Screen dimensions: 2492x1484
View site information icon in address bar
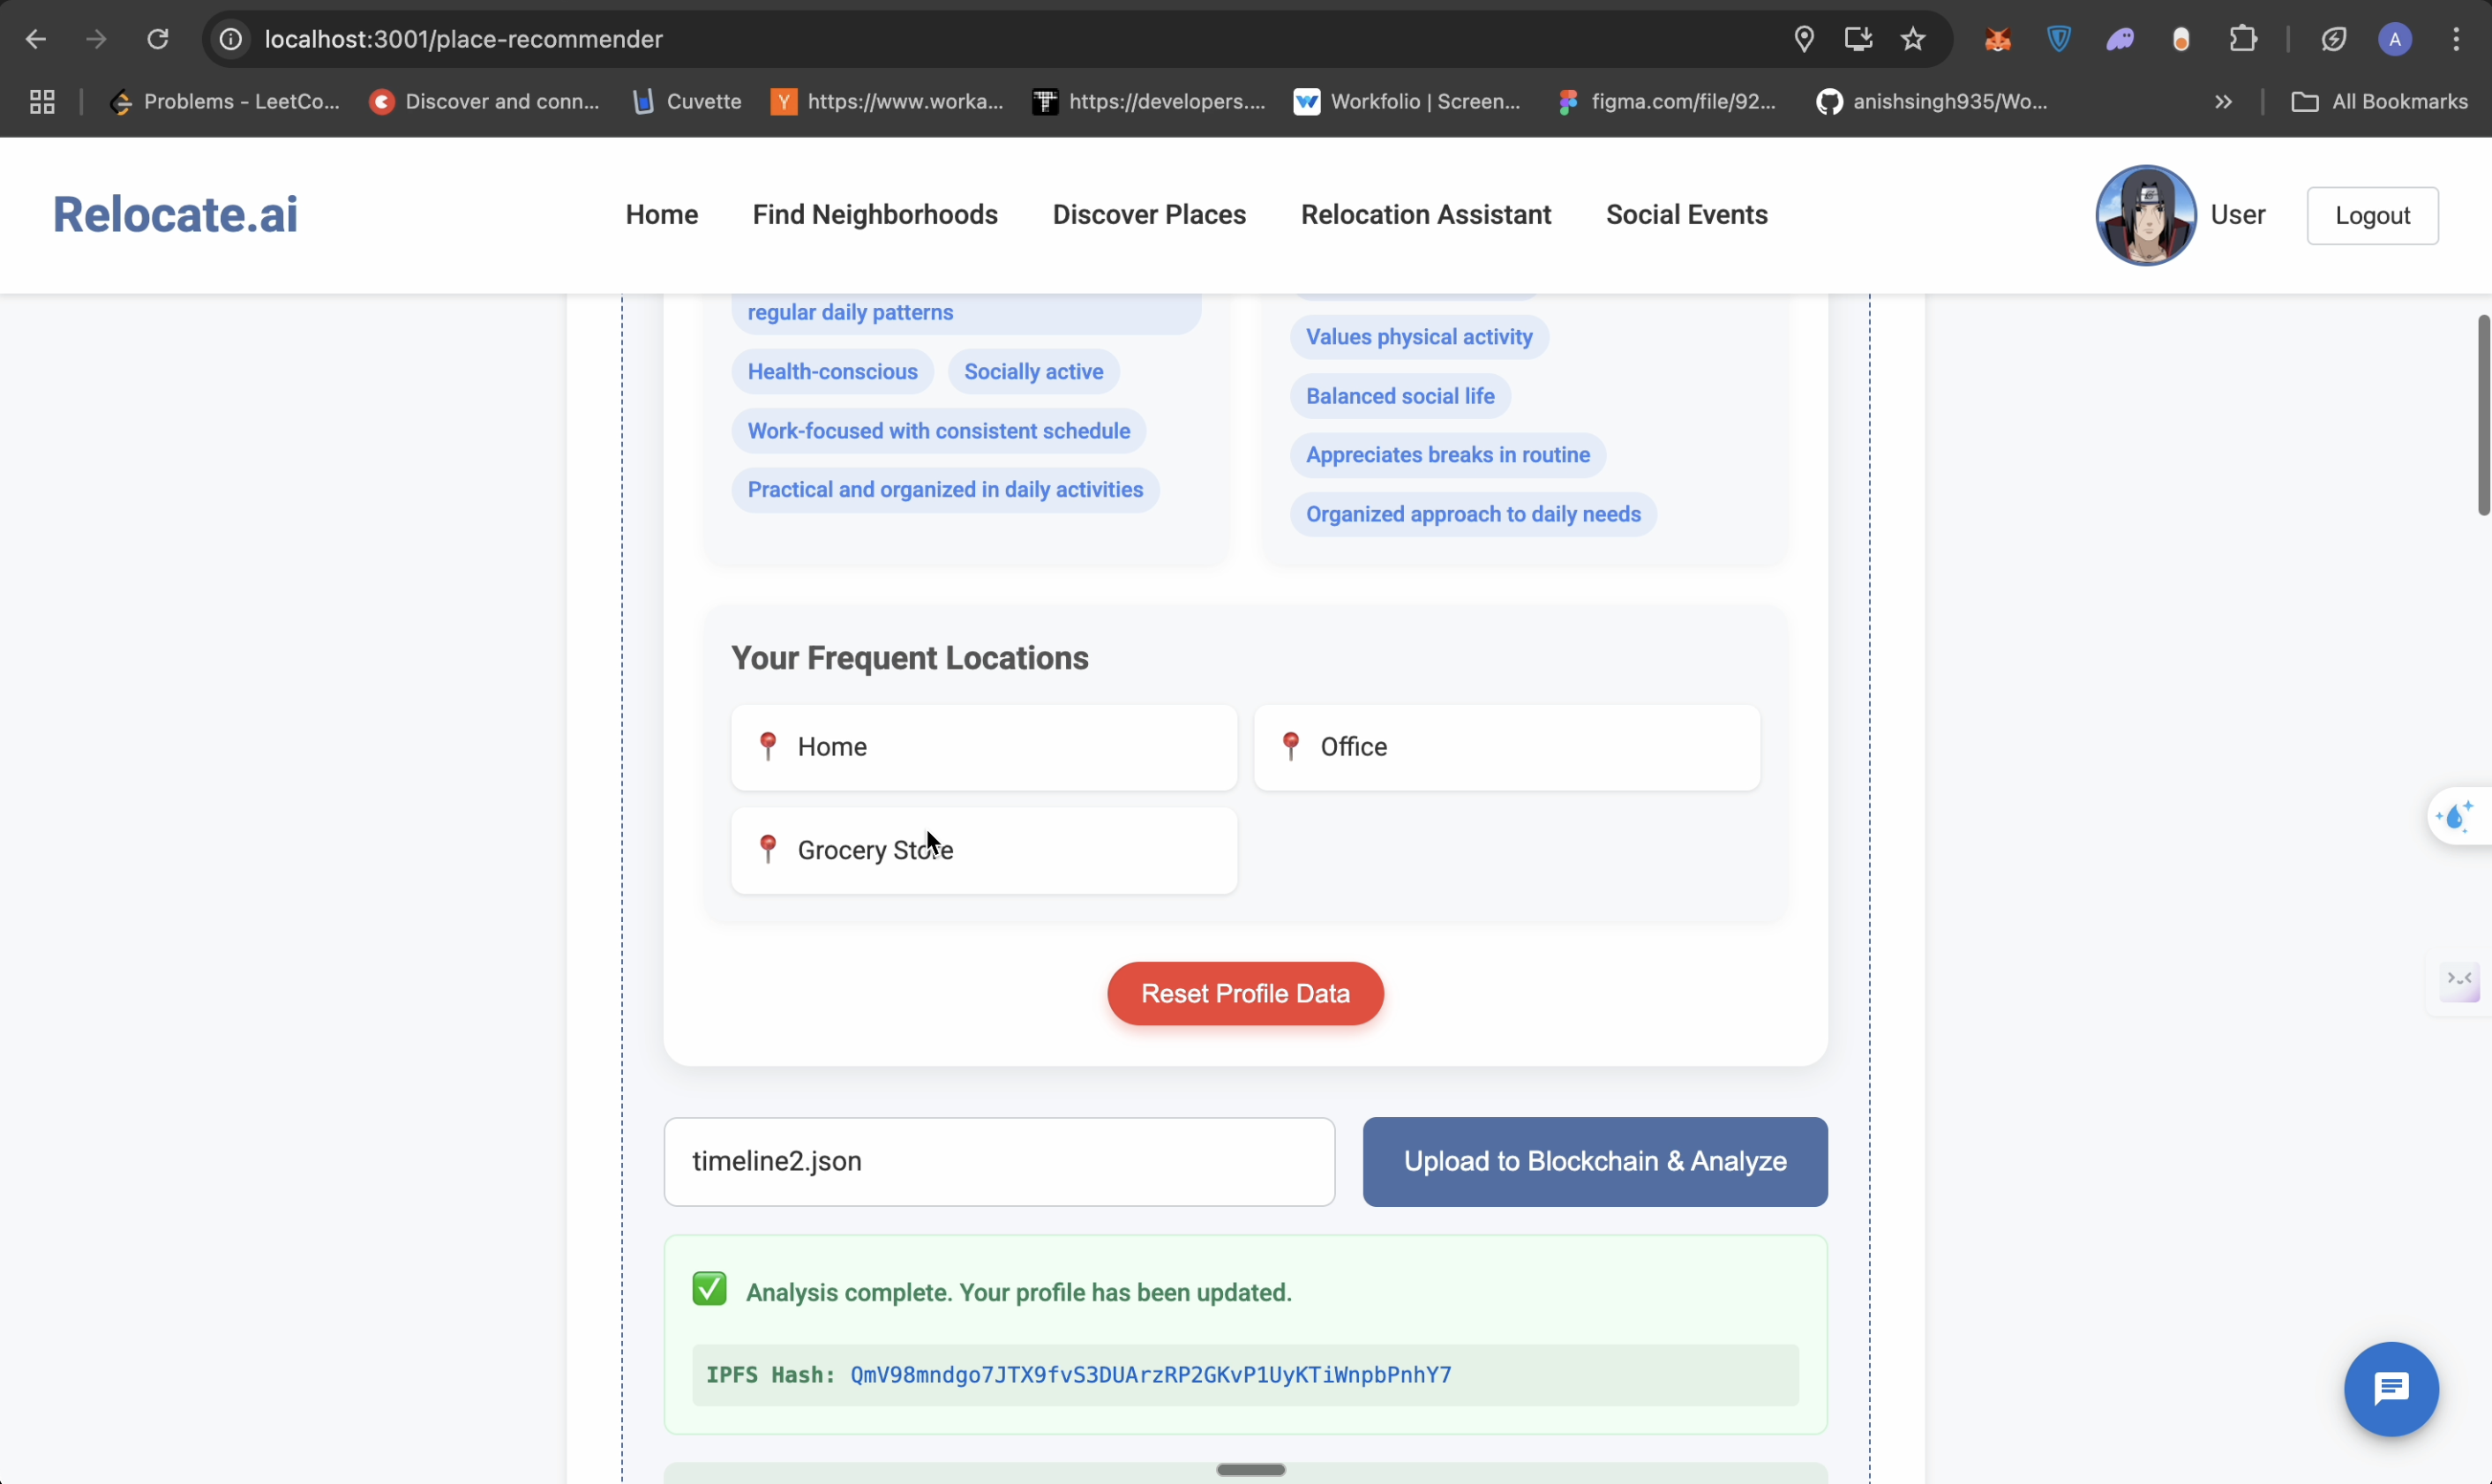click(231, 39)
